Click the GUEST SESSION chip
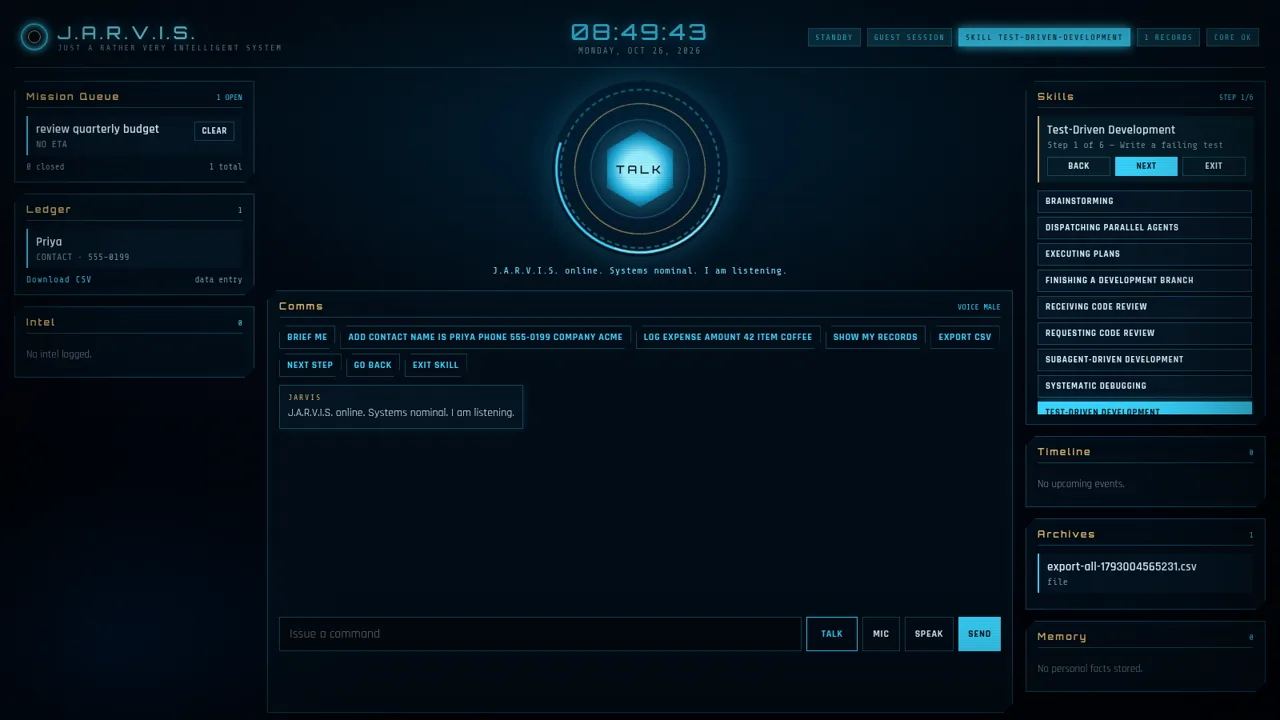Screen dimensions: 1280x720 coord(909,38)
